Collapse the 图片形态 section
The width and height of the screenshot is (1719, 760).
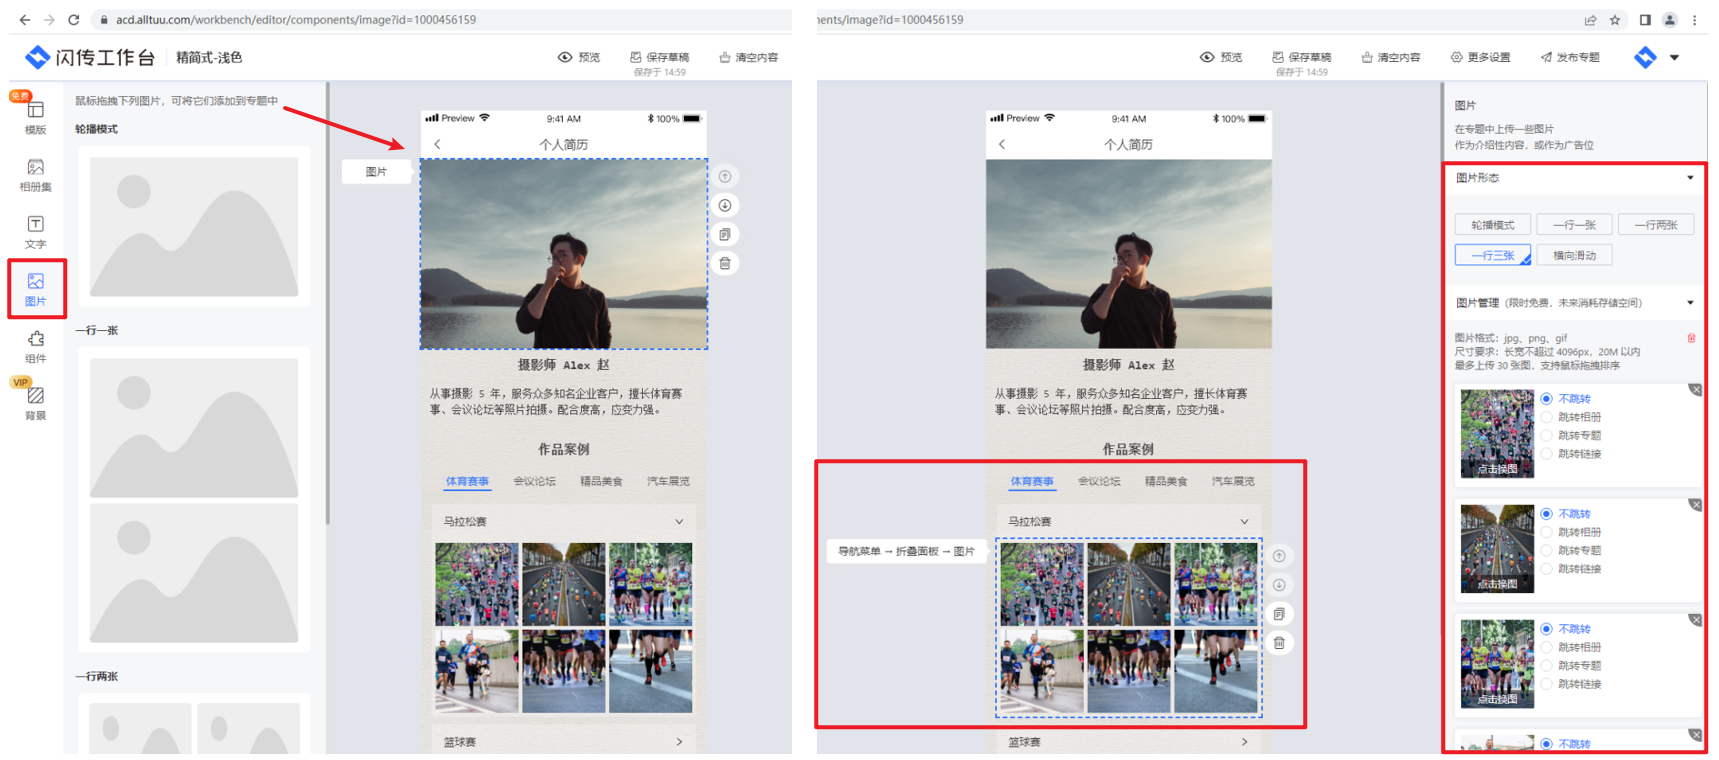(x=1690, y=178)
